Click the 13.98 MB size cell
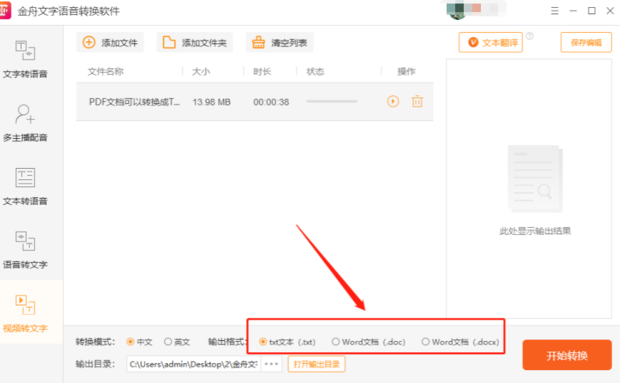The height and width of the screenshot is (383, 620). [x=212, y=102]
